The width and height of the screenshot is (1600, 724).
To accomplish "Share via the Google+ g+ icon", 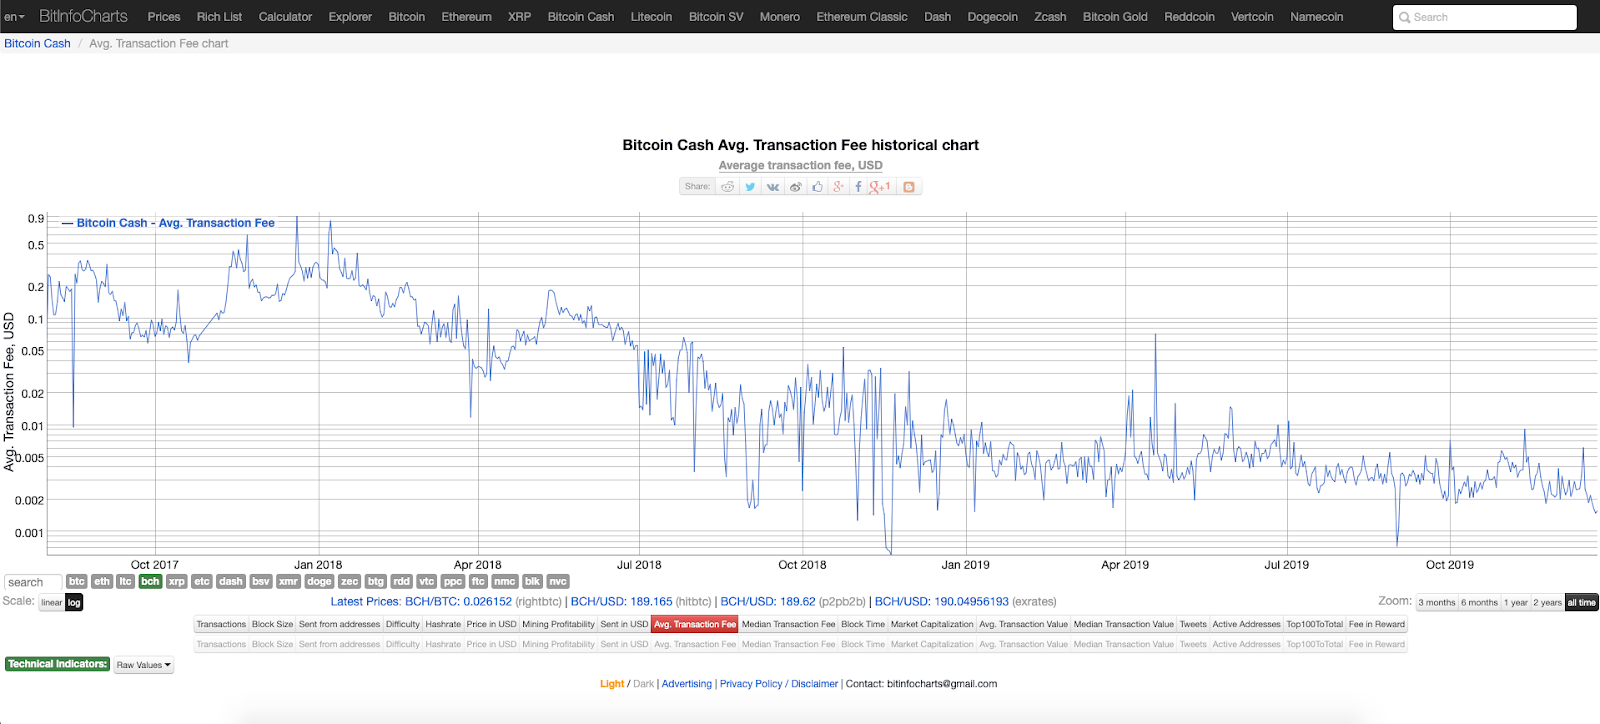I will click(x=838, y=187).
